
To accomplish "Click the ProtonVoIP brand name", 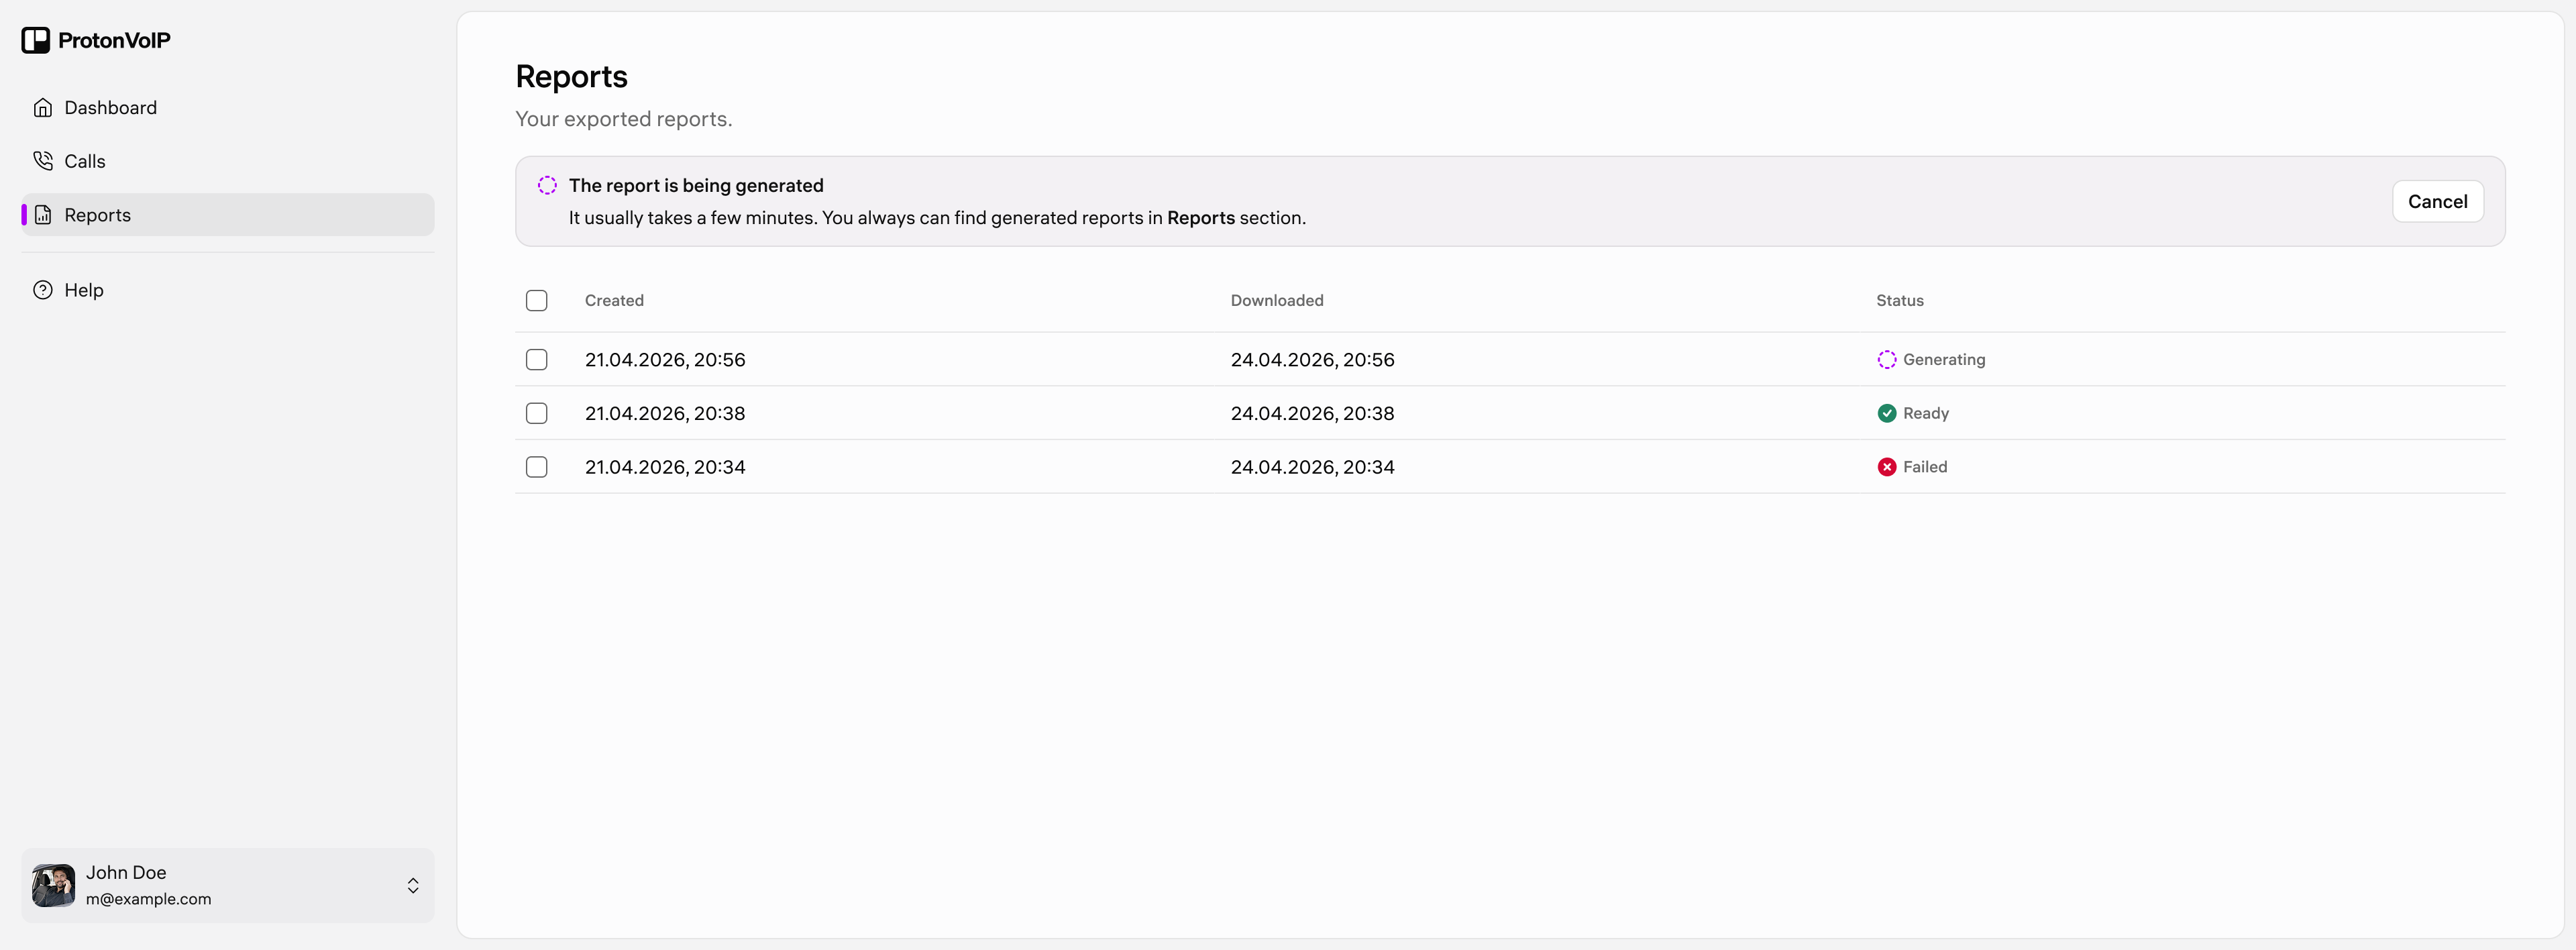I will (x=114, y=40).
